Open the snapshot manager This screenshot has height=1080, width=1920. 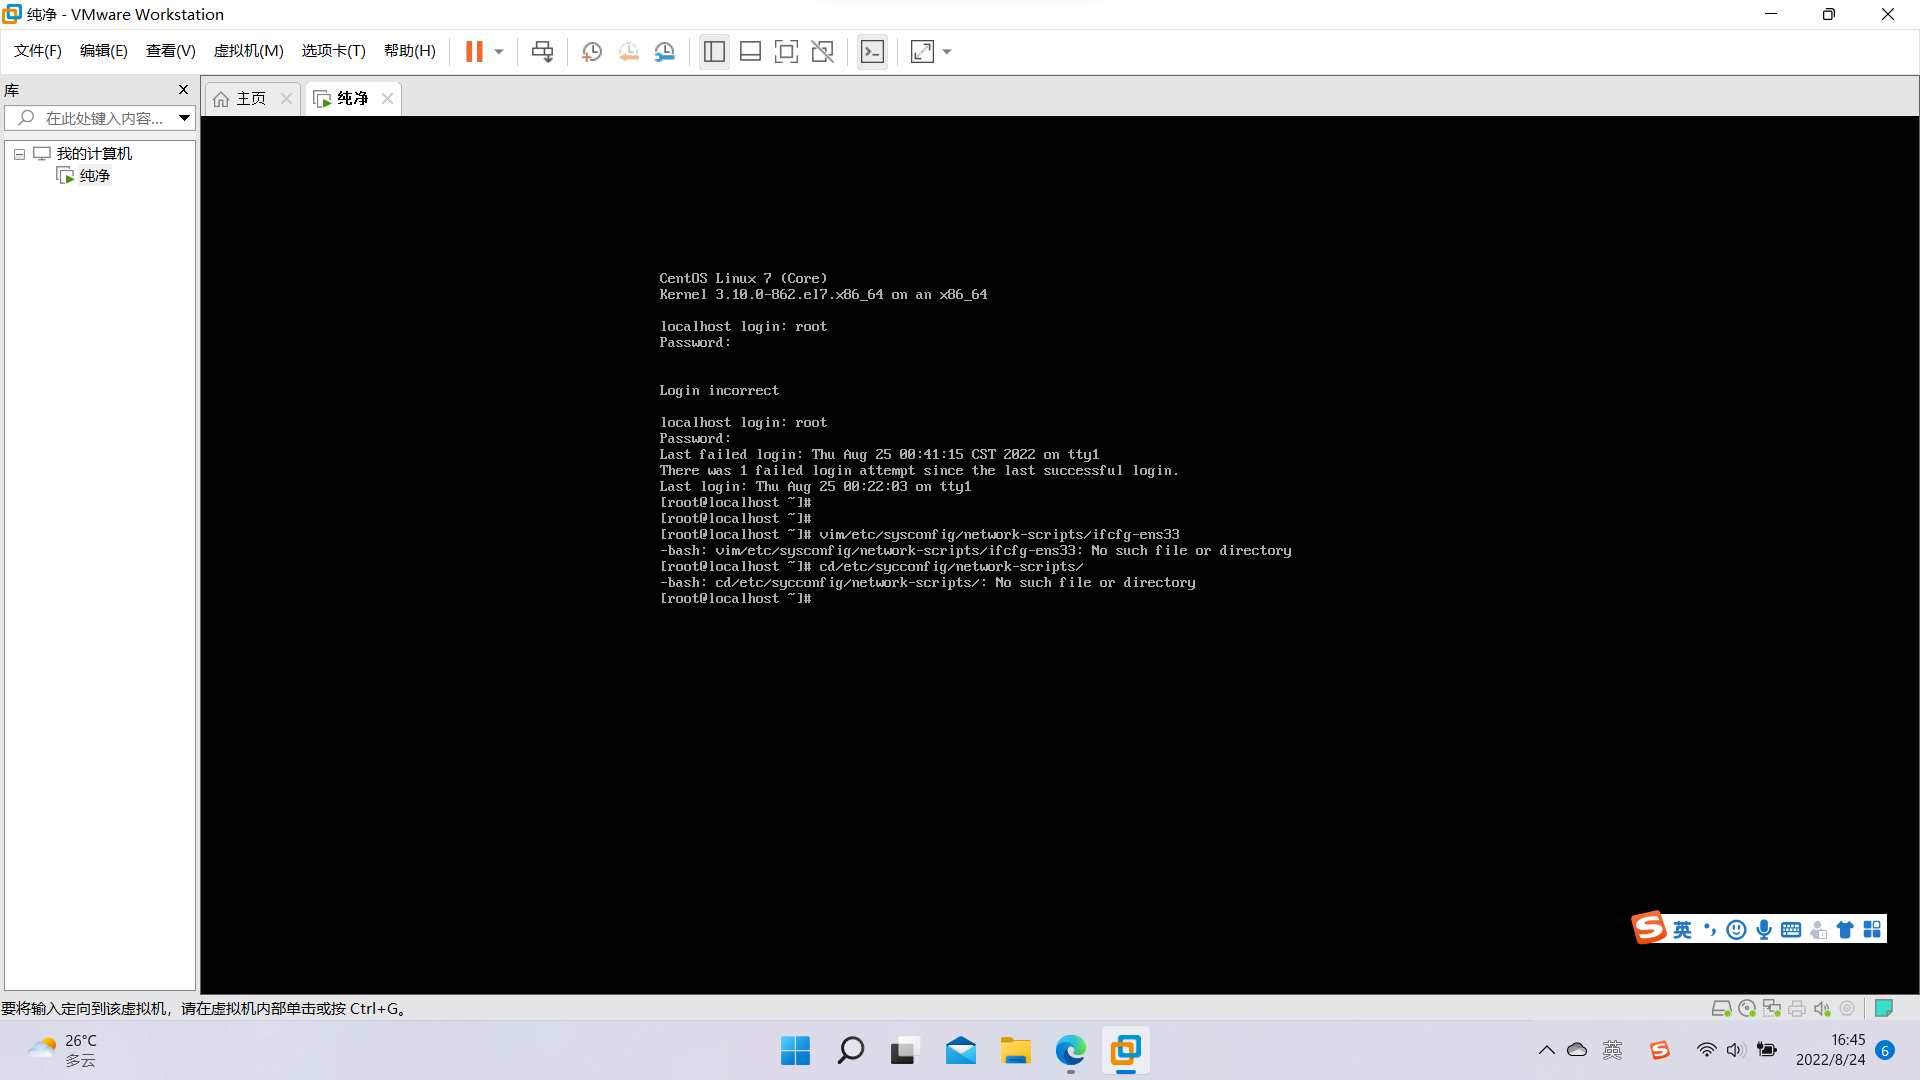[x=664, y=52]
